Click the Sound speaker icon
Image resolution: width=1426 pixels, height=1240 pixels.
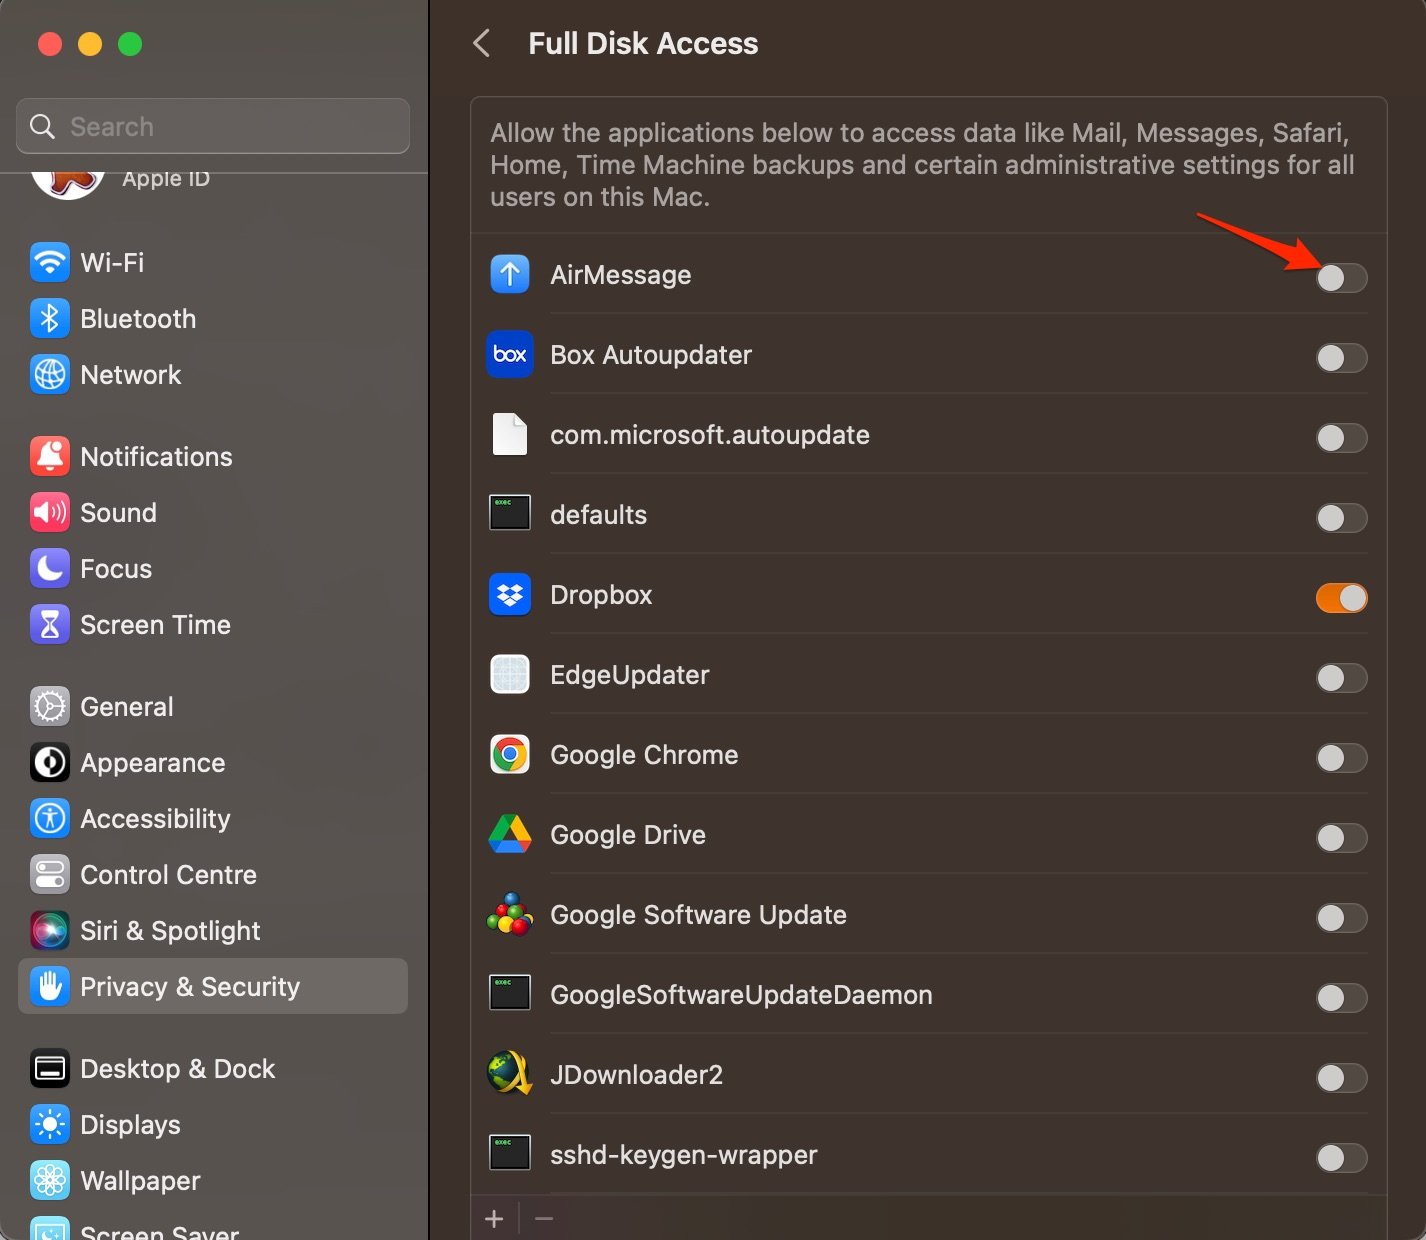[50, 513]
